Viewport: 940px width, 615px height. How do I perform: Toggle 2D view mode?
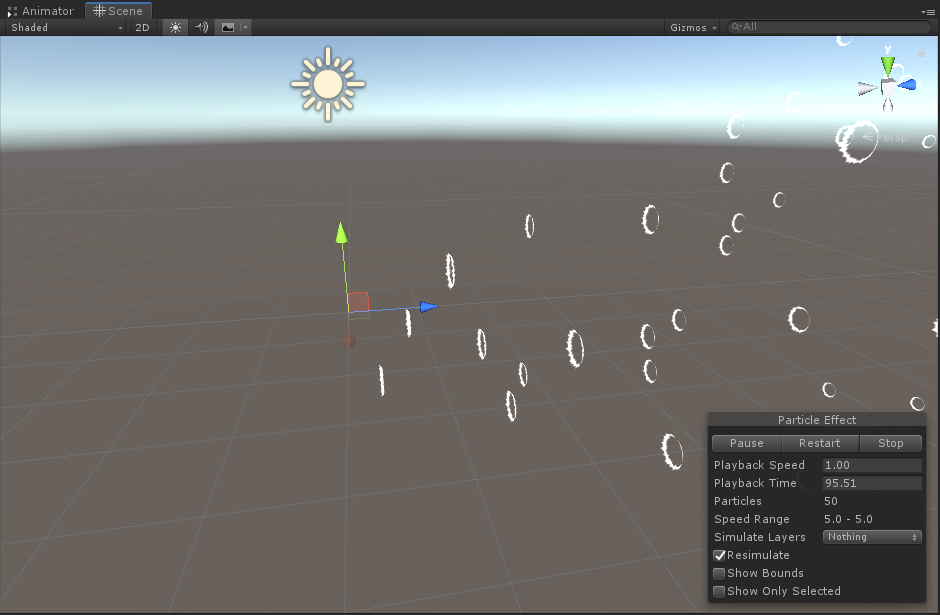tap(142, 28)
